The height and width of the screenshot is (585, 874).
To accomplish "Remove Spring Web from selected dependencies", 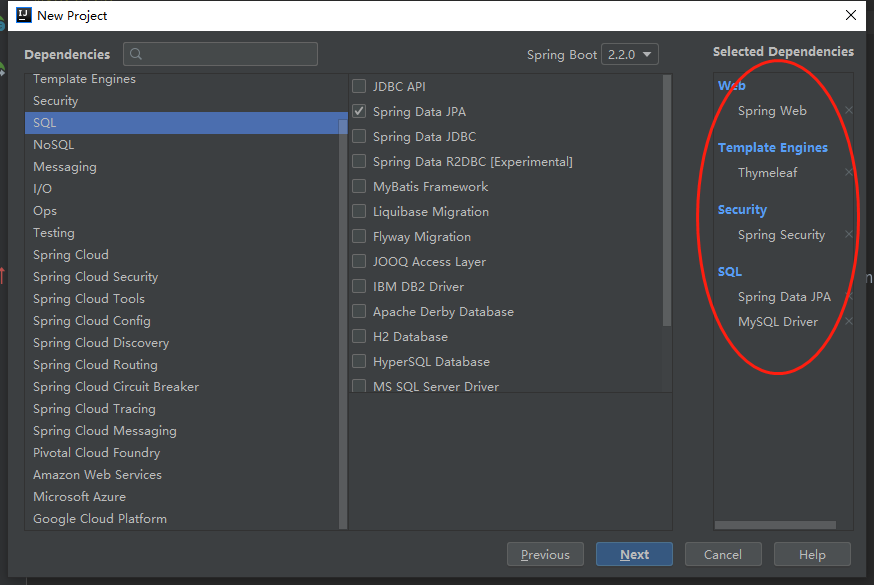I will [x=849, y=111].
